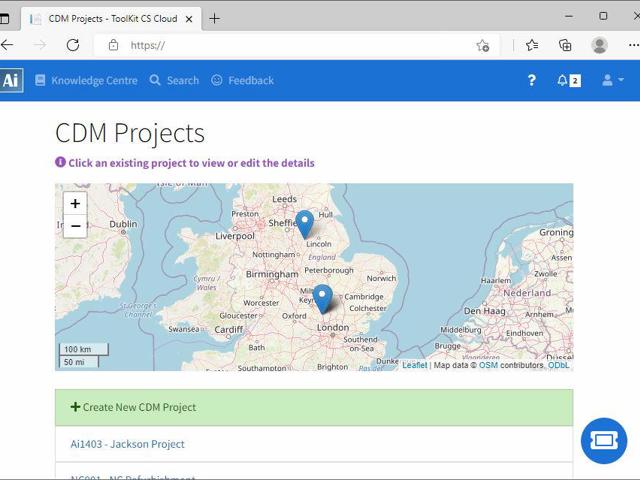Open notifications bell with 2 alerts
This screenshot has width=640, height=480.
tap(569, 80)
